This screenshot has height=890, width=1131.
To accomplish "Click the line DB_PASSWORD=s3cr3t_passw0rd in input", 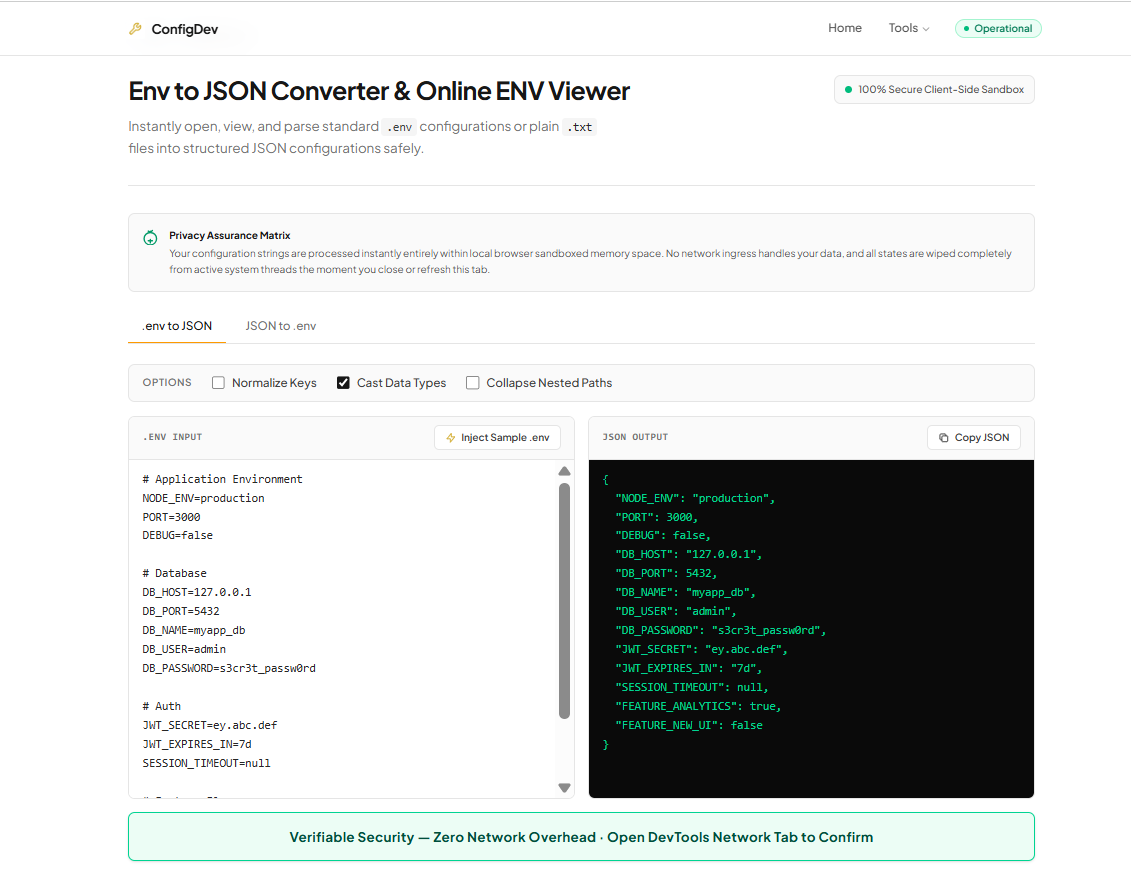I will tap(229, 669).
